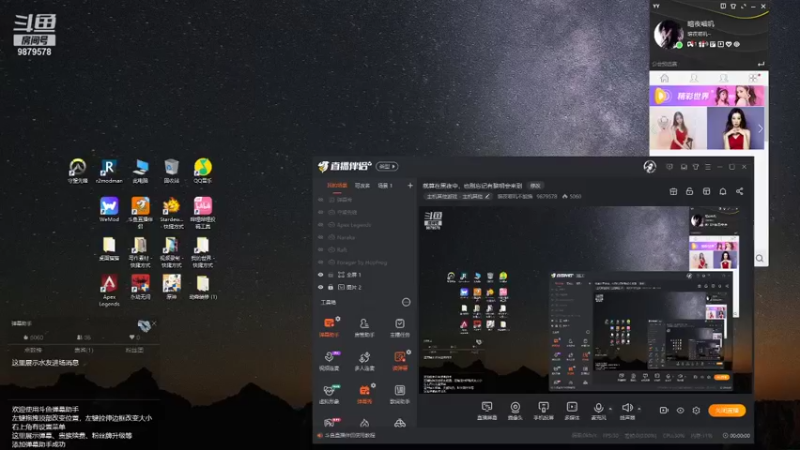
Task: Open the notification bell in the companion window
Action: tap(723, 191)
